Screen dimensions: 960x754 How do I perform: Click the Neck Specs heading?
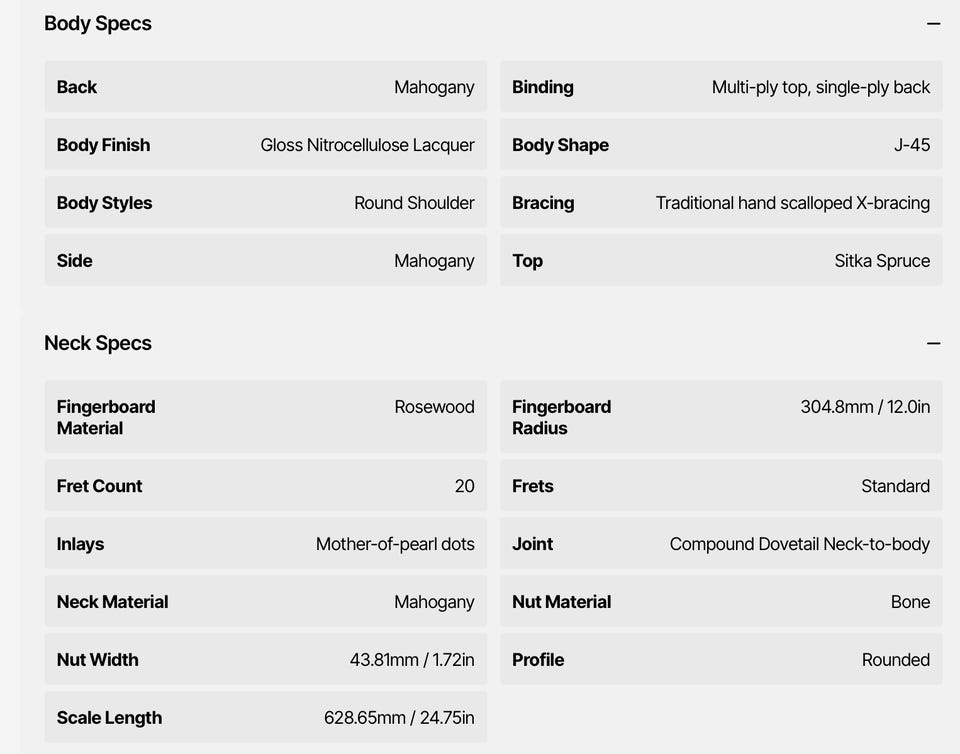98,343
